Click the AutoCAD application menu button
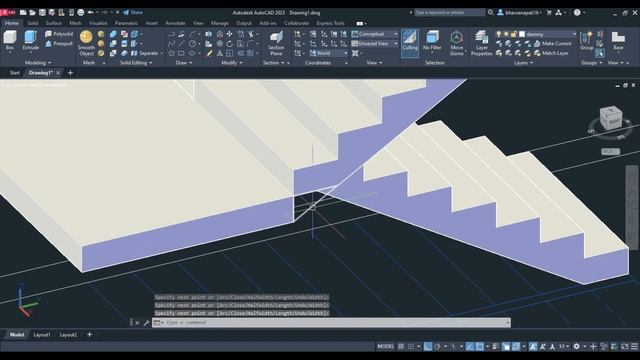The height and width of the screenshot is (360, 640). pyautogui.click(x=7, y=12)
